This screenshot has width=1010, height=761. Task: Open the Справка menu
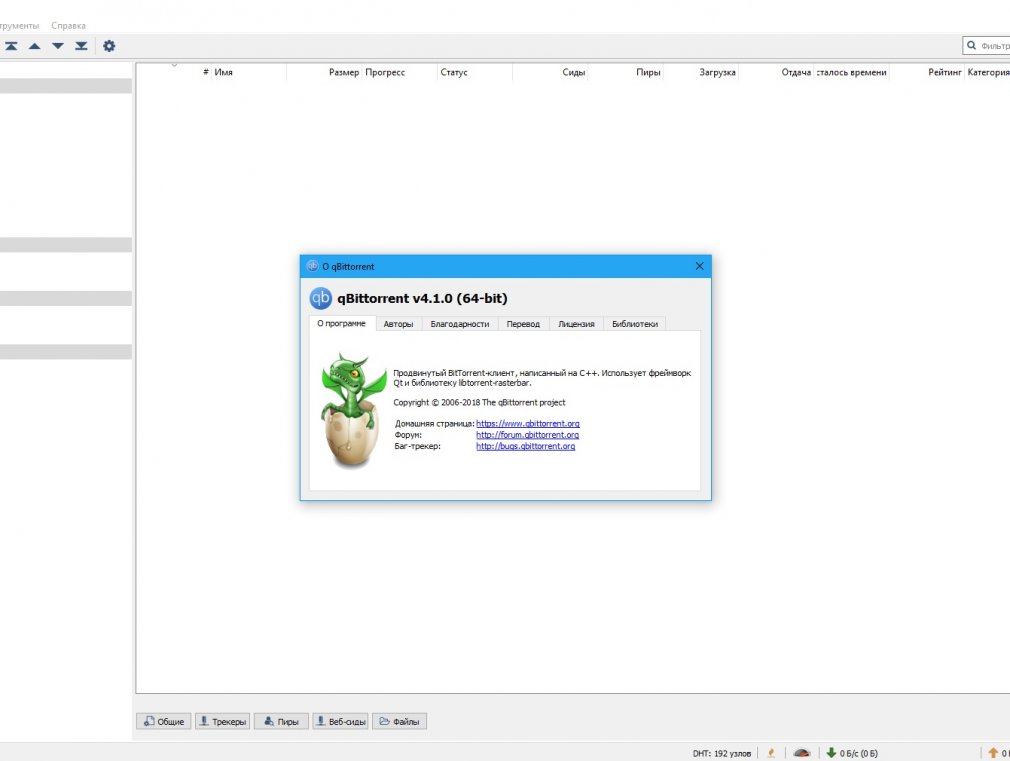[x=68, y=26]
